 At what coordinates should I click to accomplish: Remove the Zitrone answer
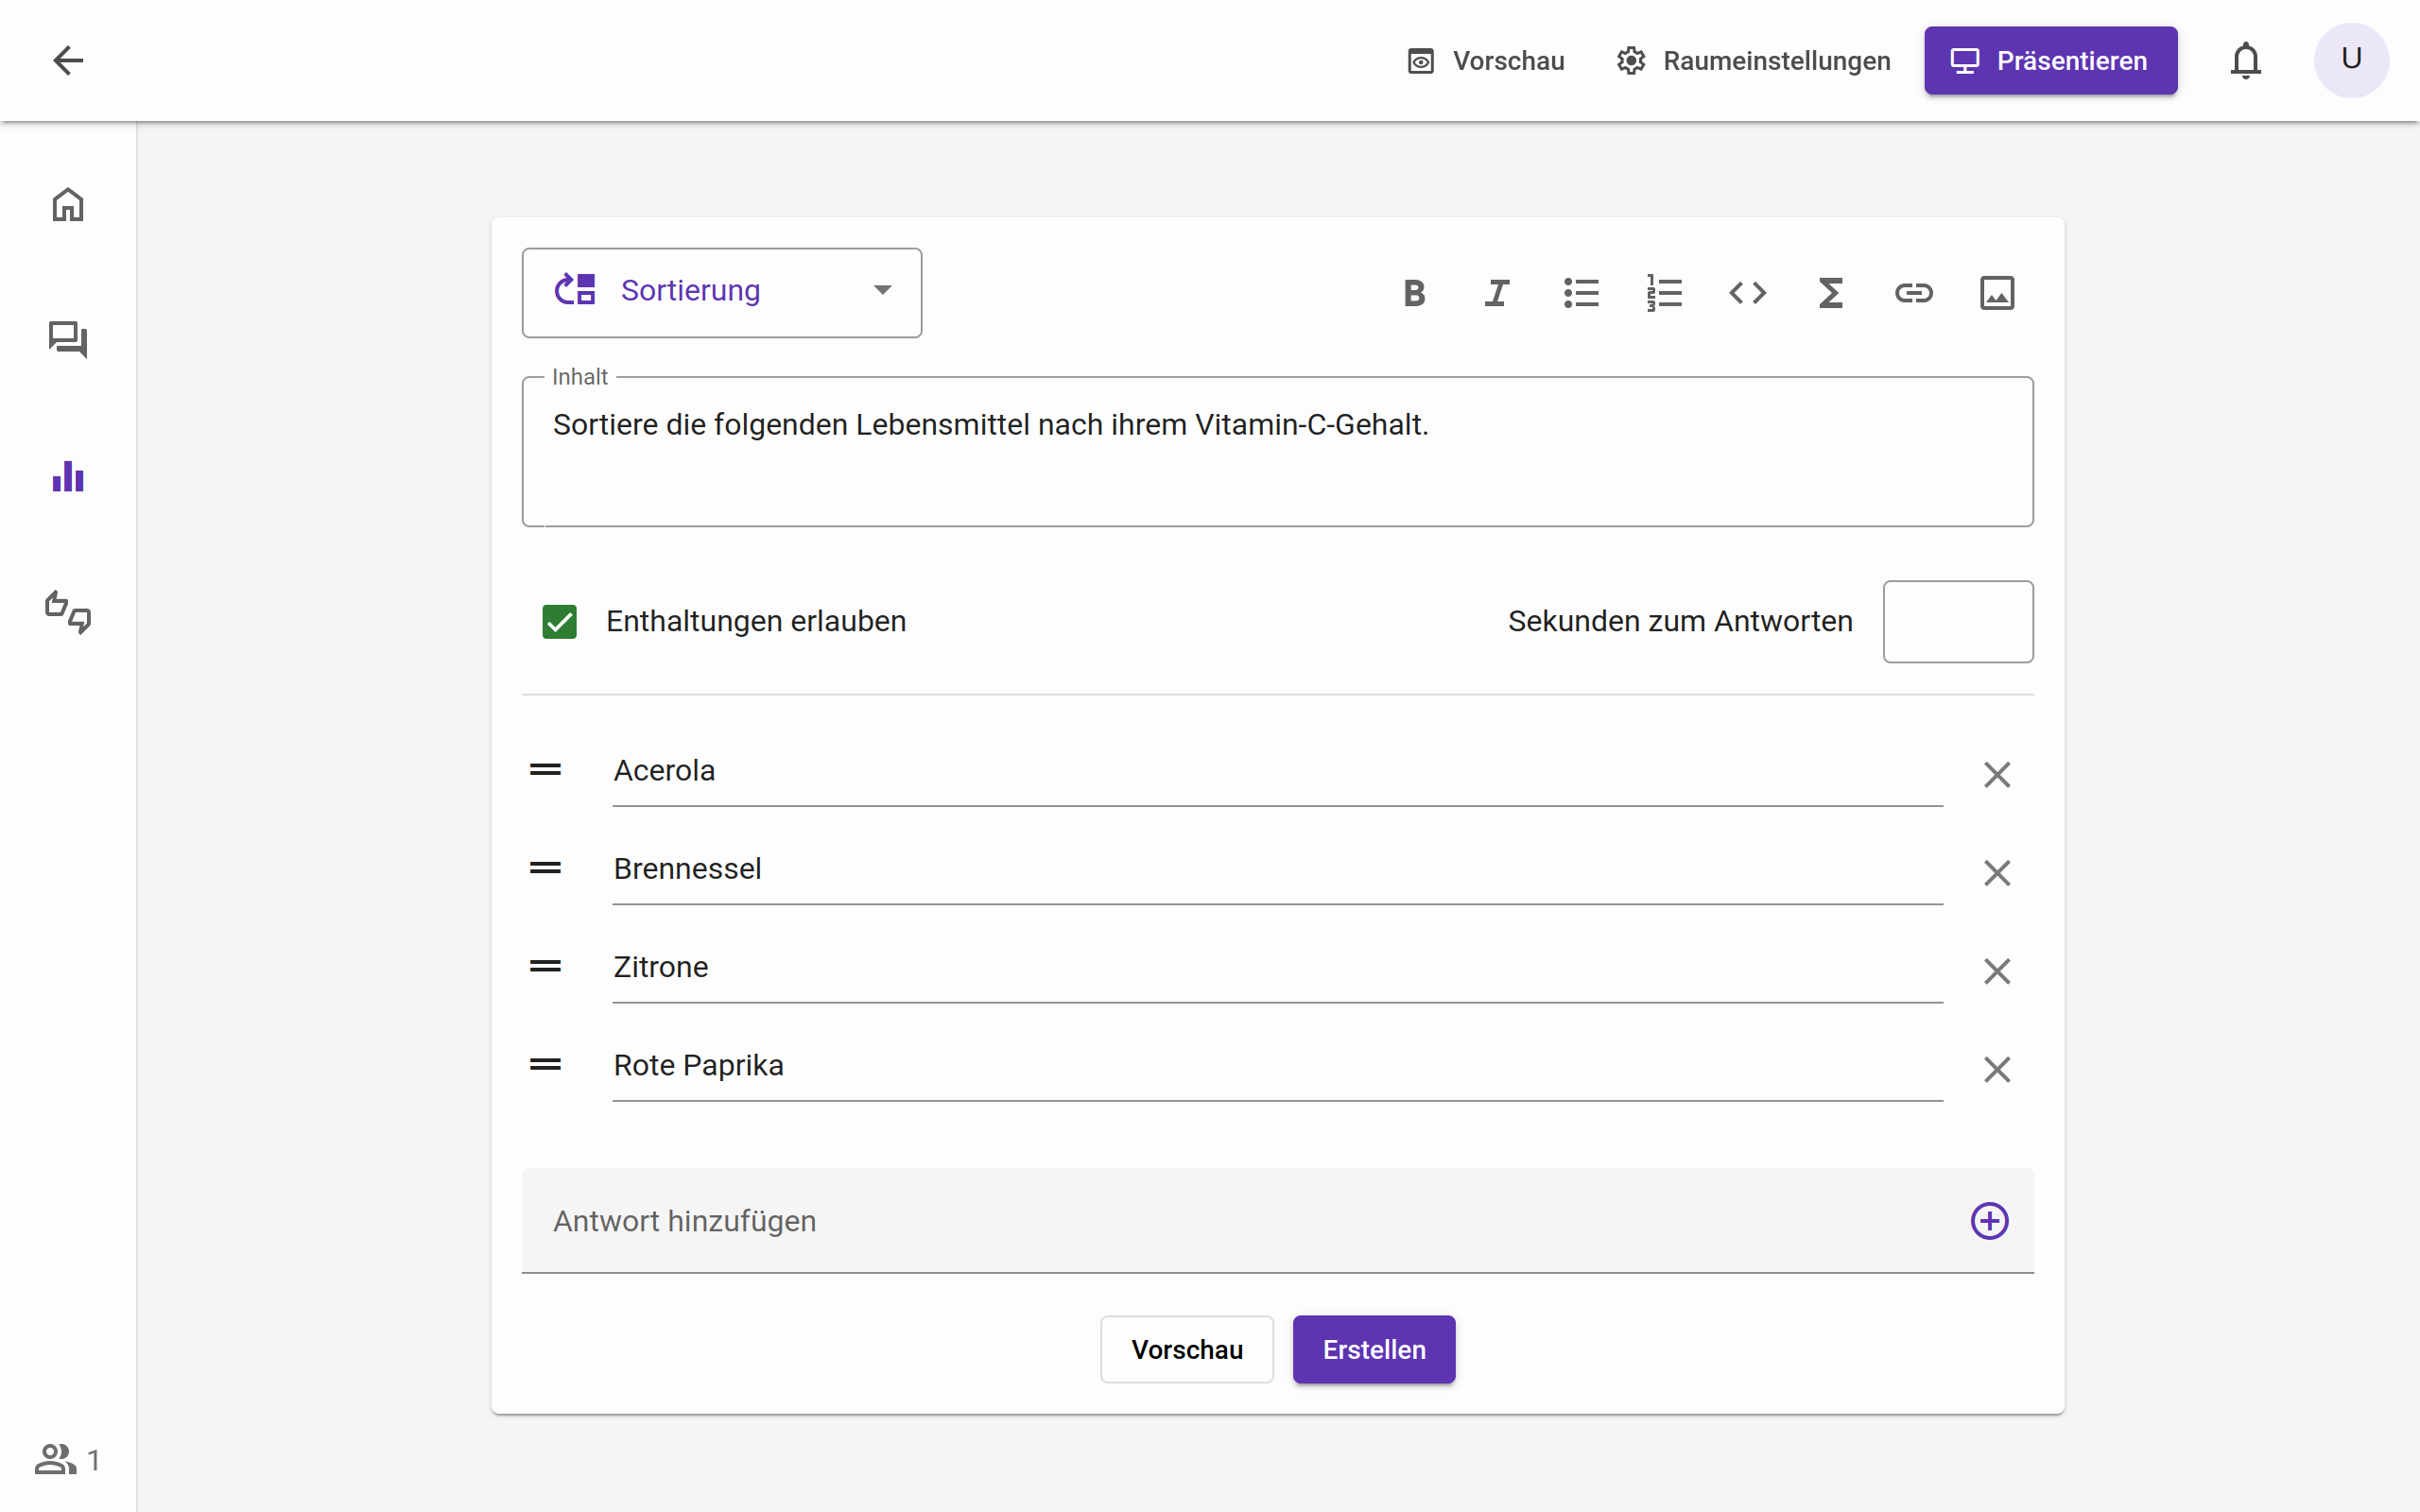(1997, 971)
